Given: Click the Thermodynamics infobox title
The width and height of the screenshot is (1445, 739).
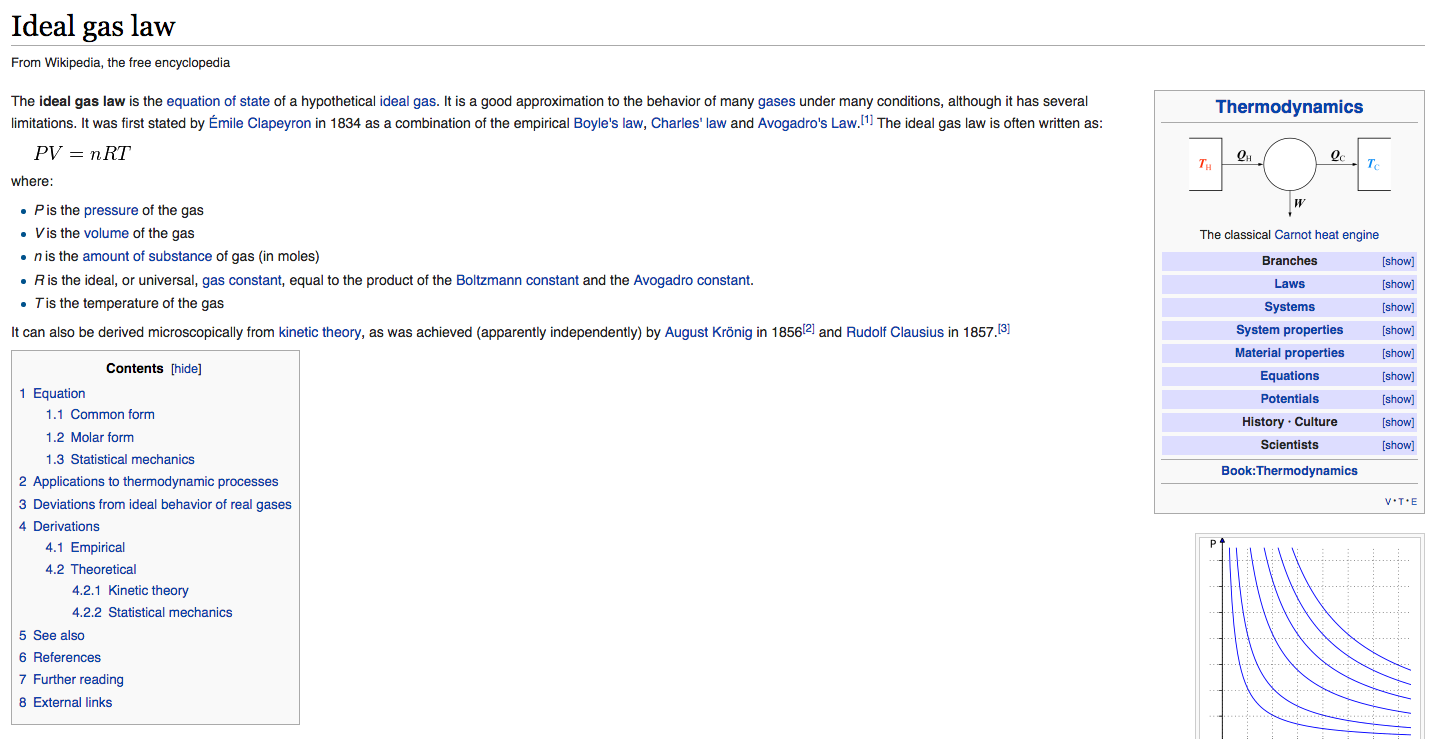Looking at the screenshot, I should click(x=1289, y=107).
